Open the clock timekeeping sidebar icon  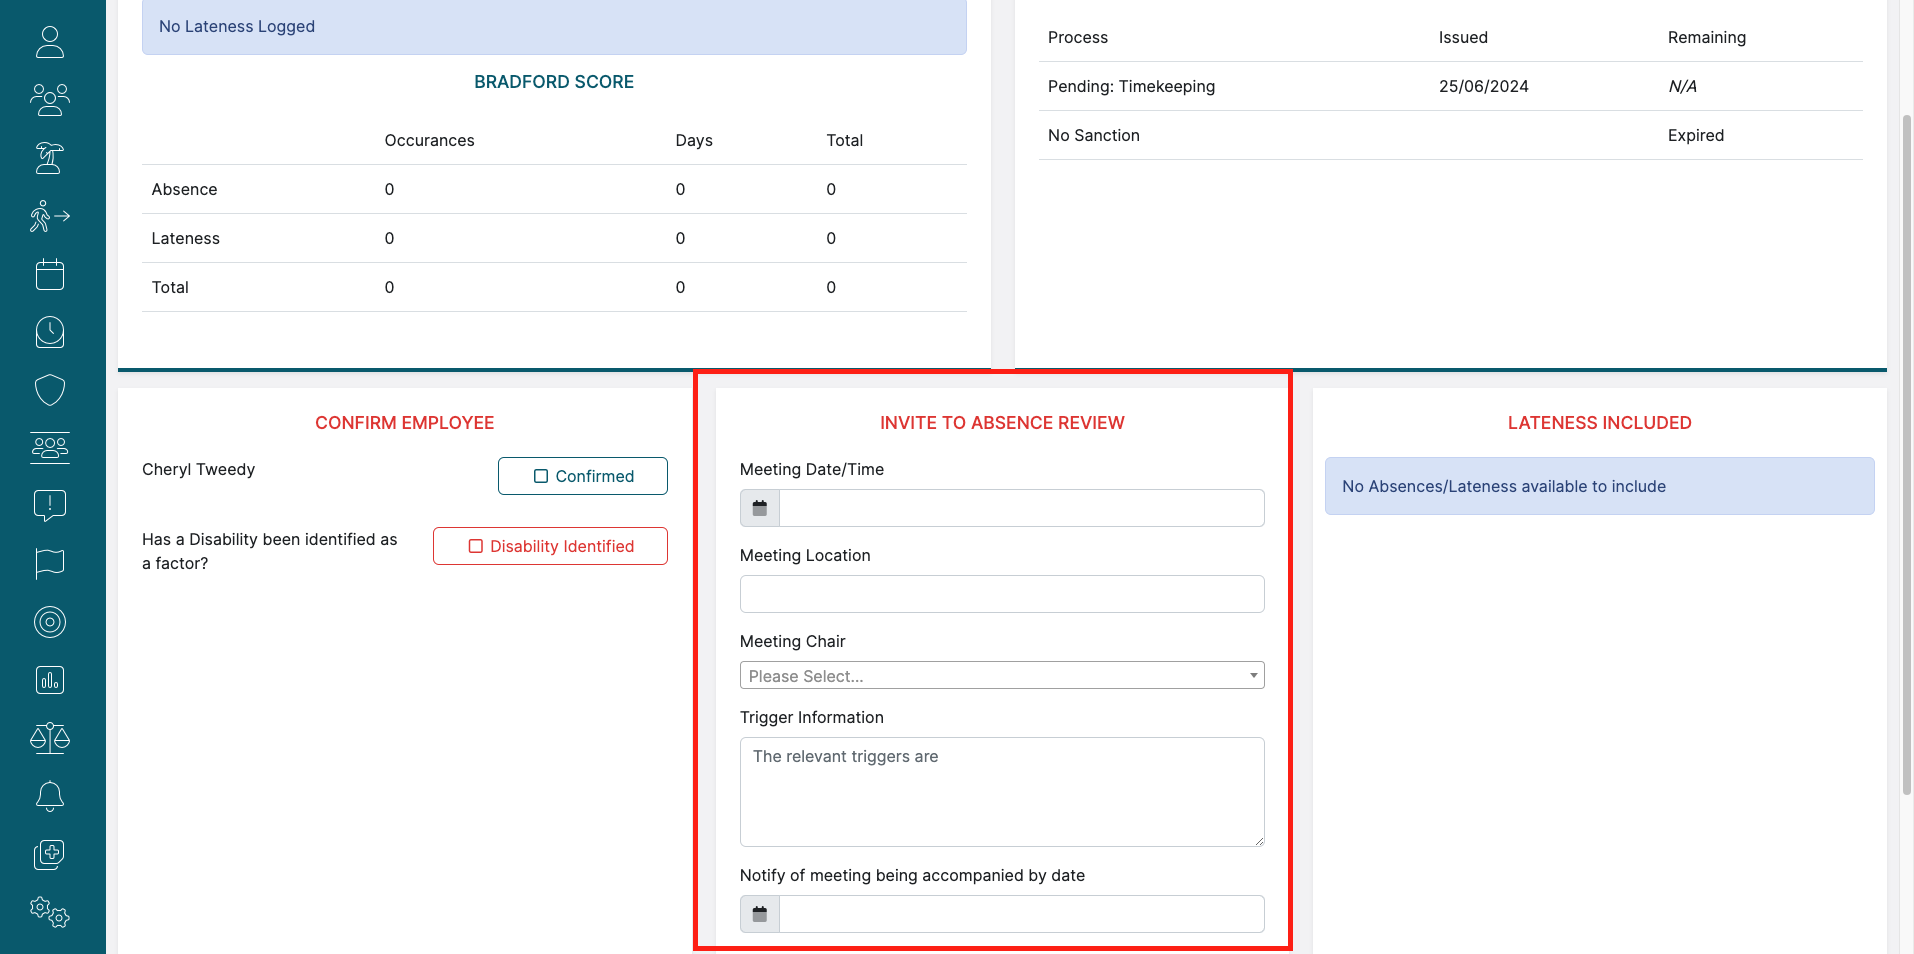pos(50,332)
